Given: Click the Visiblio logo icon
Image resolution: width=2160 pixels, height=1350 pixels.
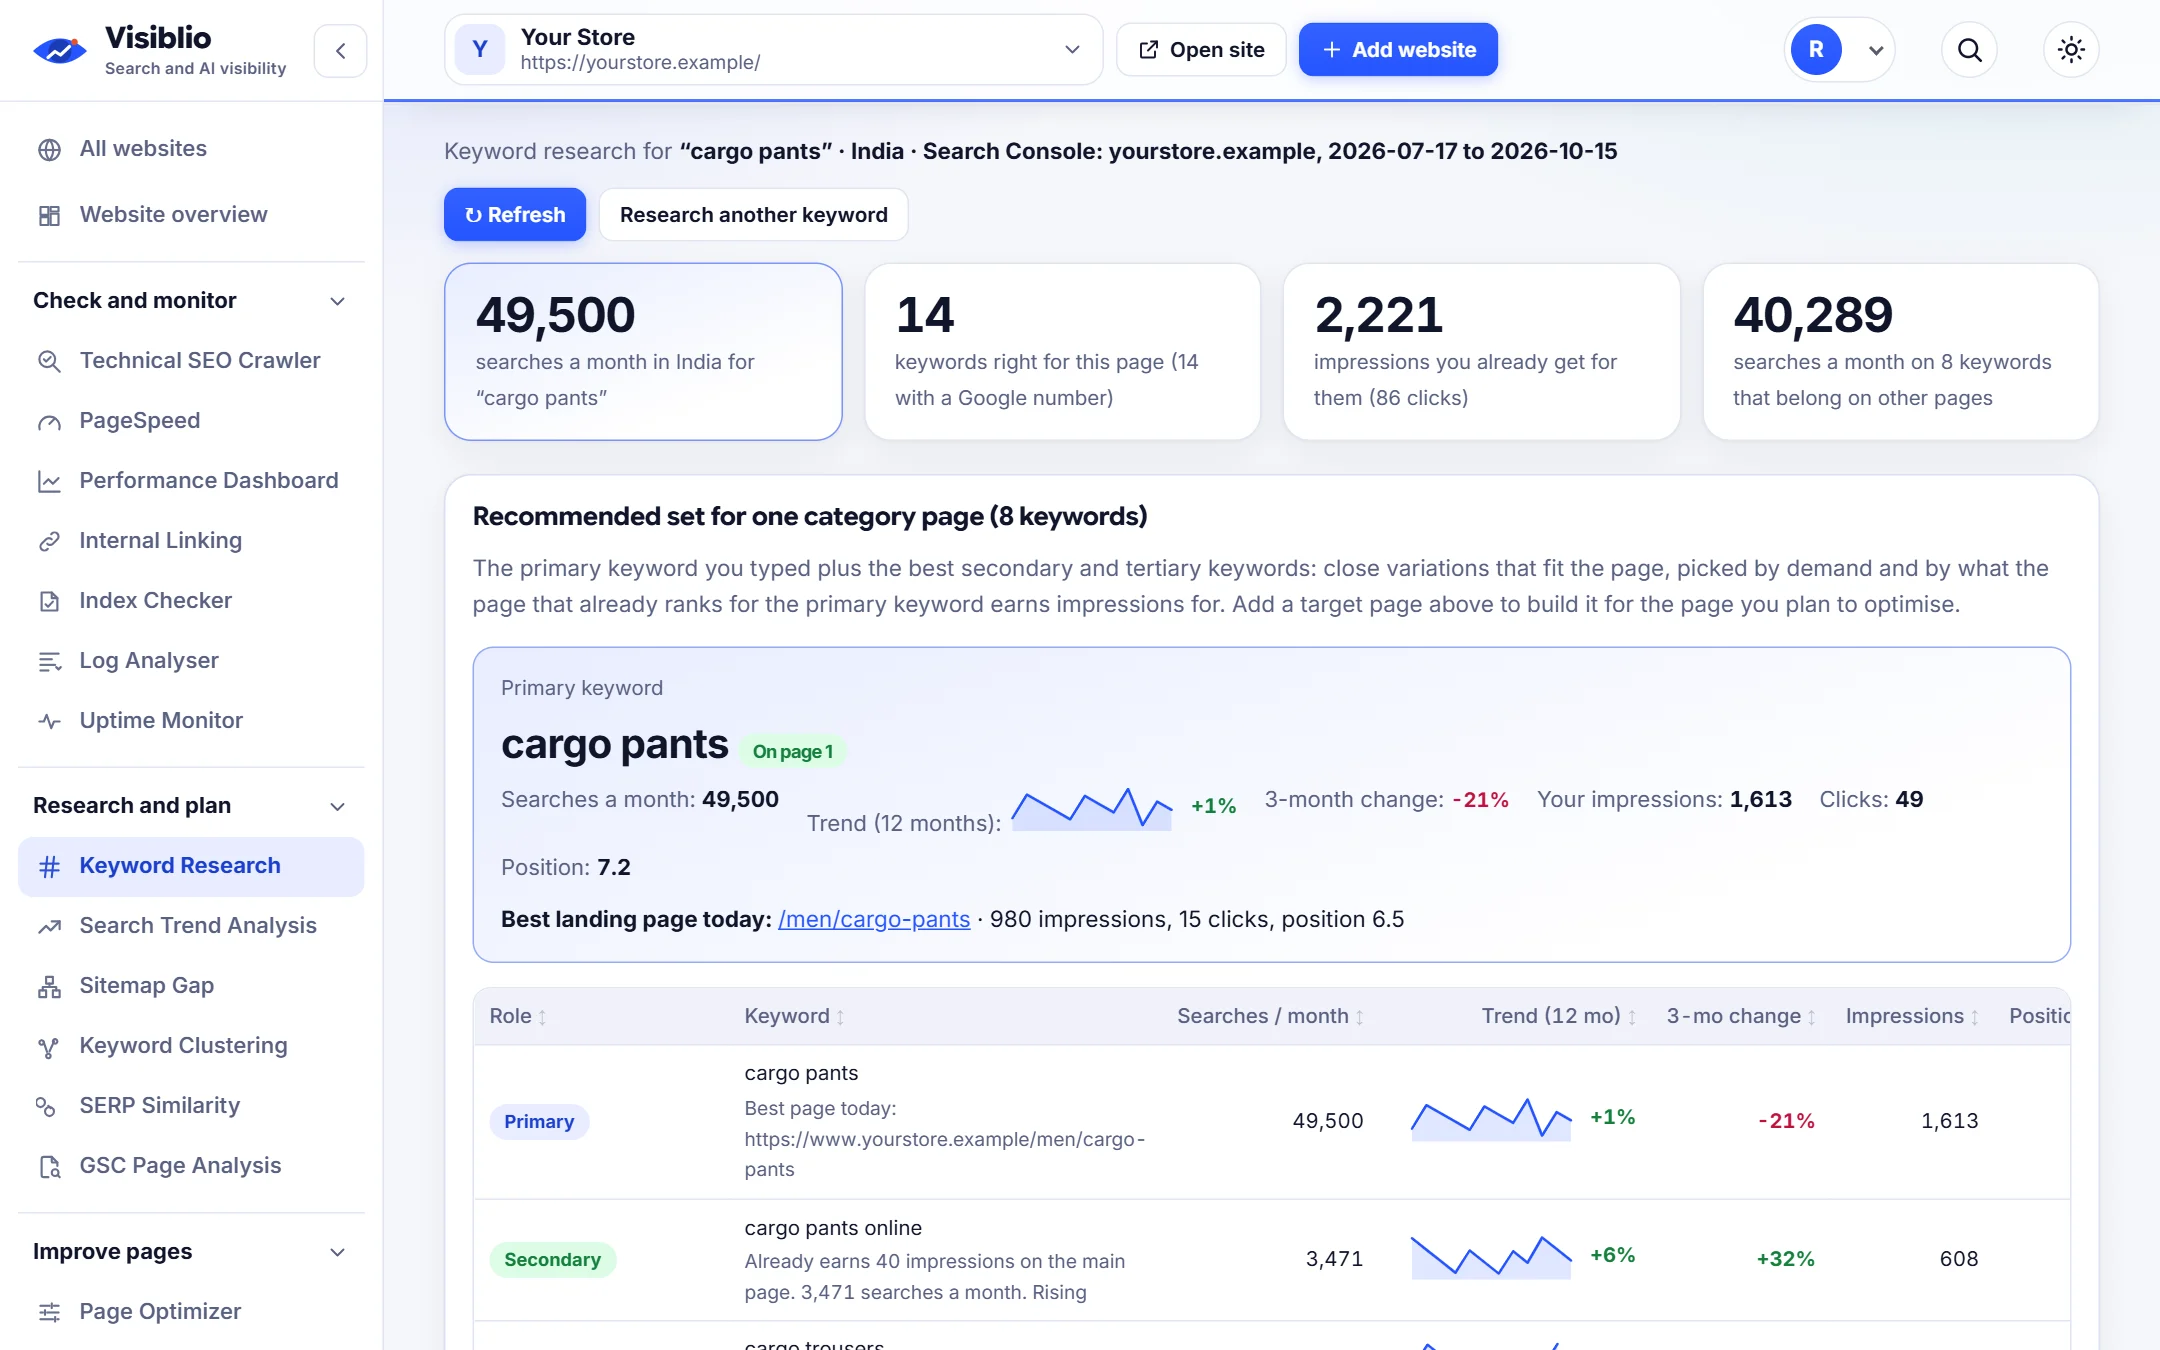Looking at the screenshot, I should click(60, 49).
